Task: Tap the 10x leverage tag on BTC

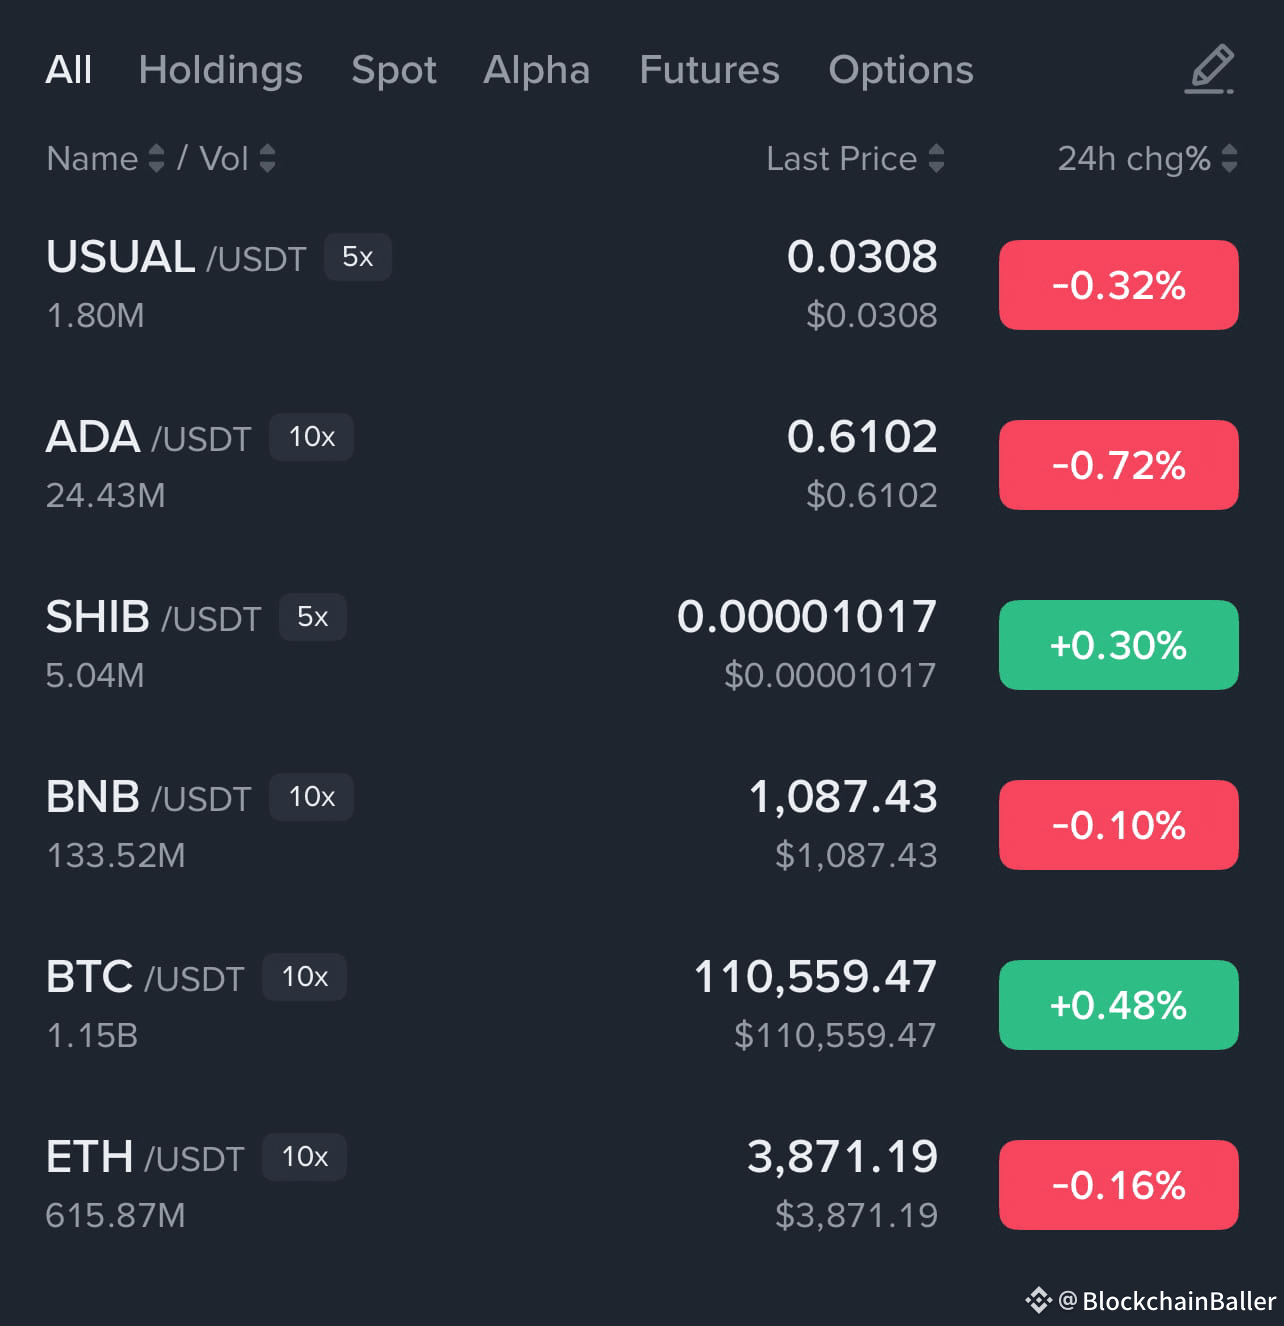Action: click(304, 977)
